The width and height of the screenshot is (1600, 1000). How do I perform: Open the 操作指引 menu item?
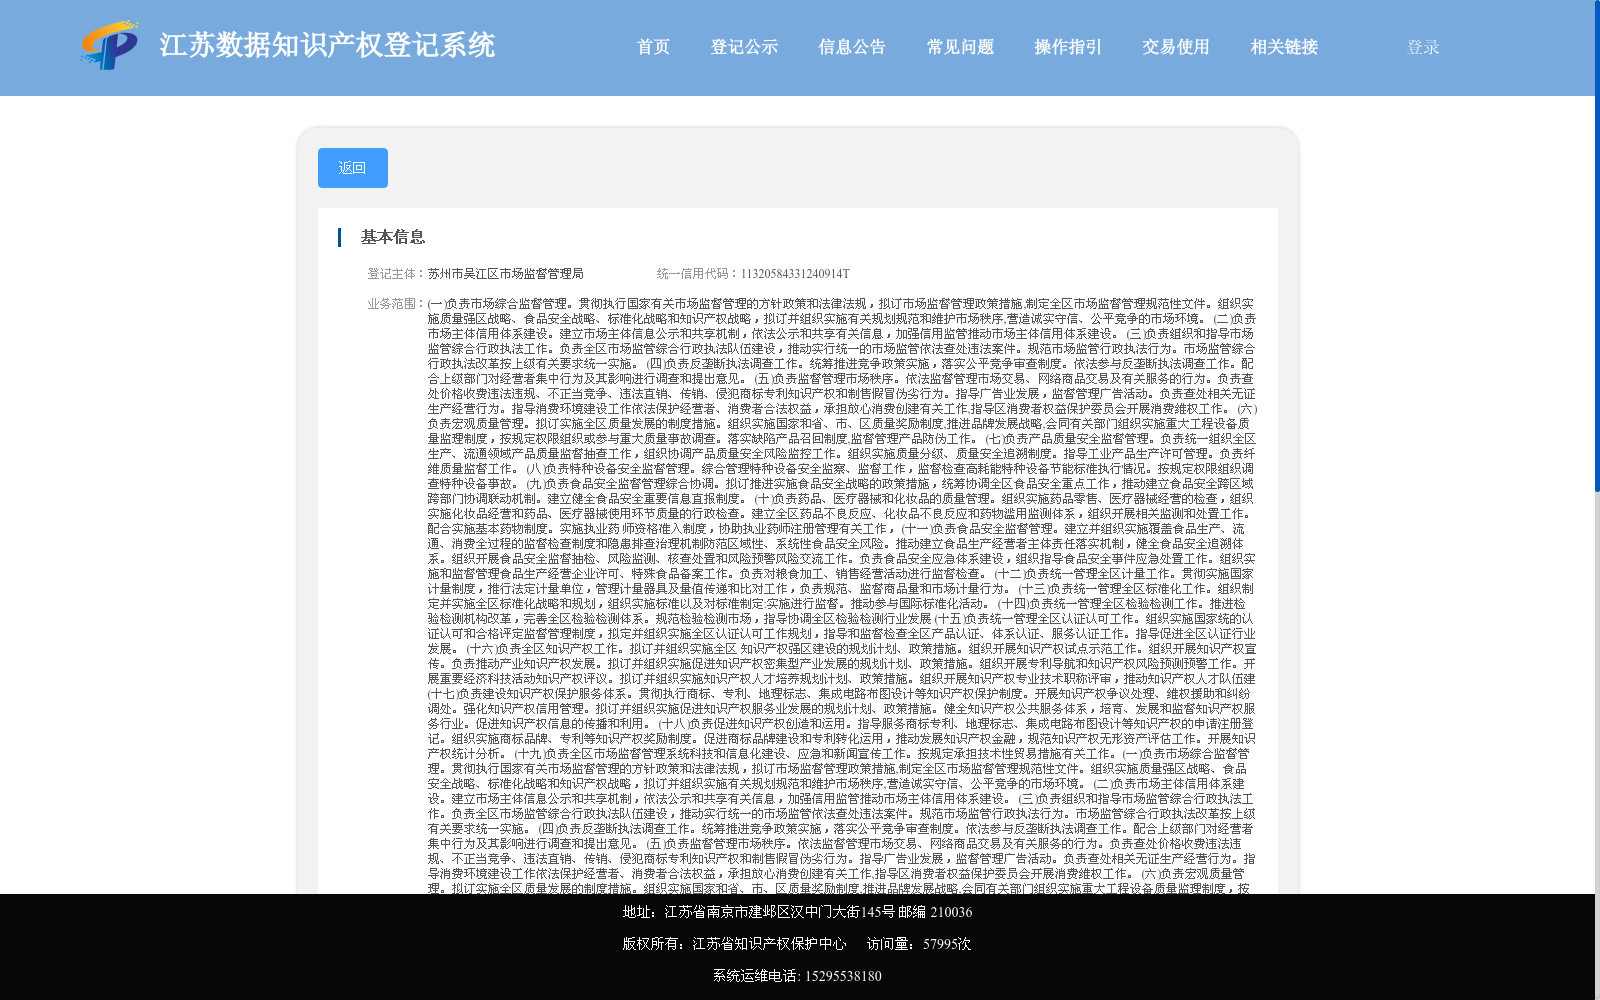[1069, 47]
